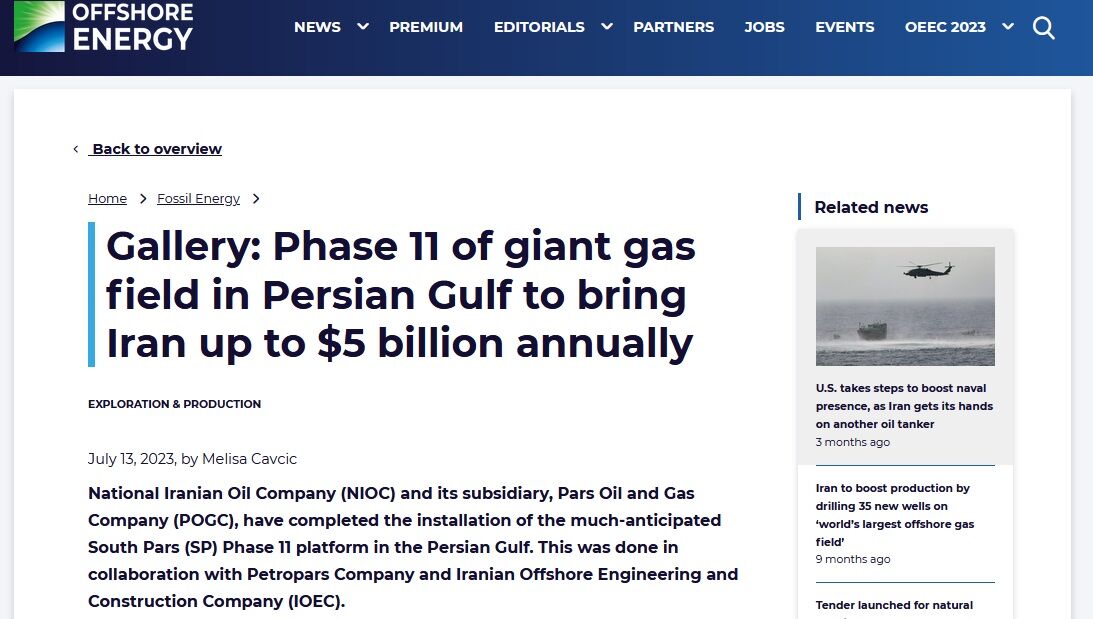This screenshot has height=619, width=1093.
Task: Expand the News dropdown chevron
Action: click(x=363, y=27)
